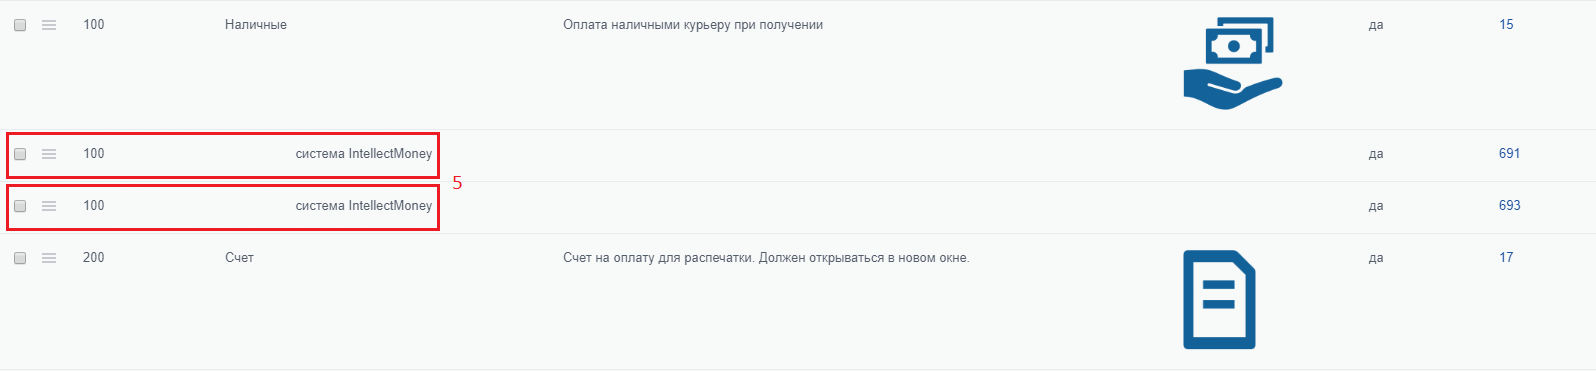
Task: Open hamburger menu for IntellectMoney row 691
Action: (49, 154)
